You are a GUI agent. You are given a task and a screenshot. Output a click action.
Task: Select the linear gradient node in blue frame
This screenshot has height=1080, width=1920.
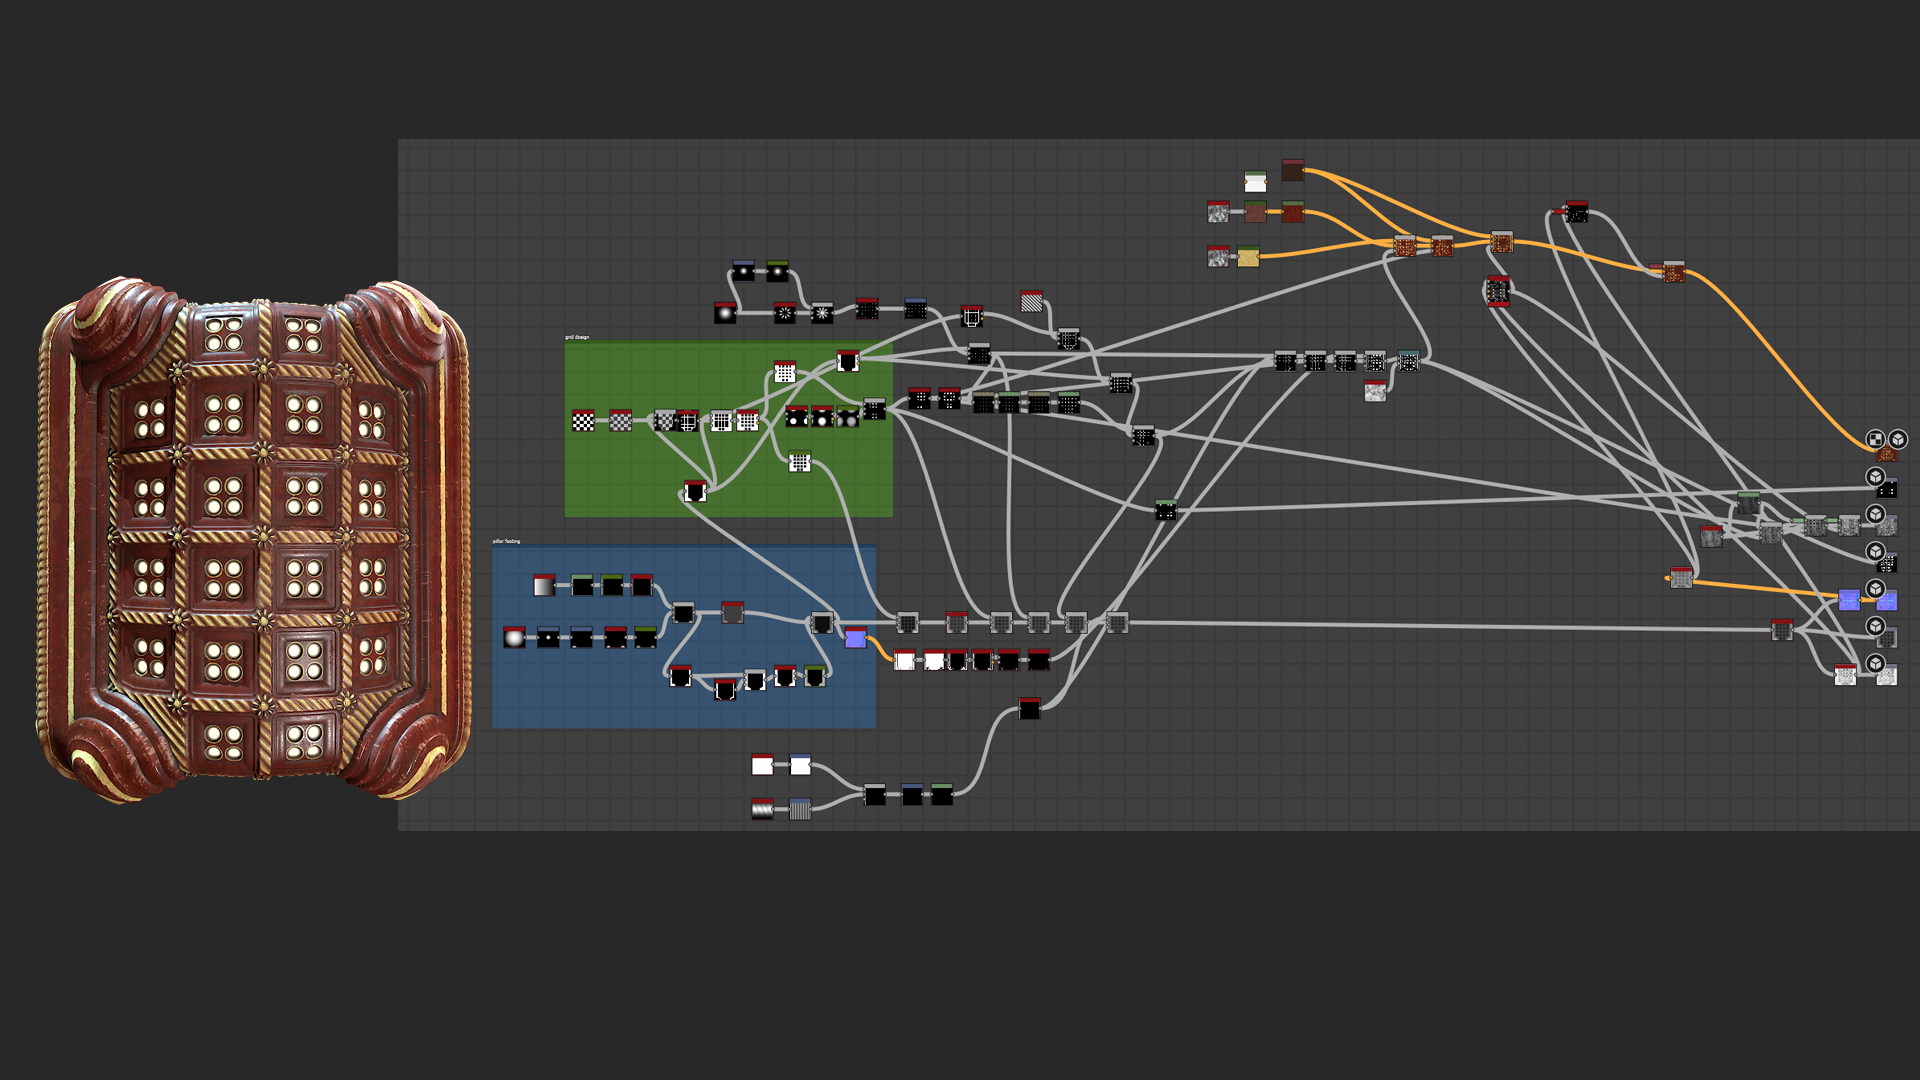(544, 586)
